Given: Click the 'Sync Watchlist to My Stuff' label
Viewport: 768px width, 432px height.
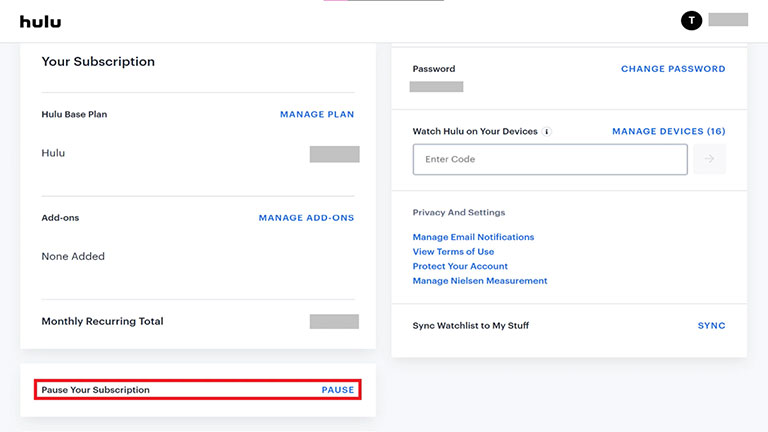Looking at the screenshot, I should click(x=471, y=326).
